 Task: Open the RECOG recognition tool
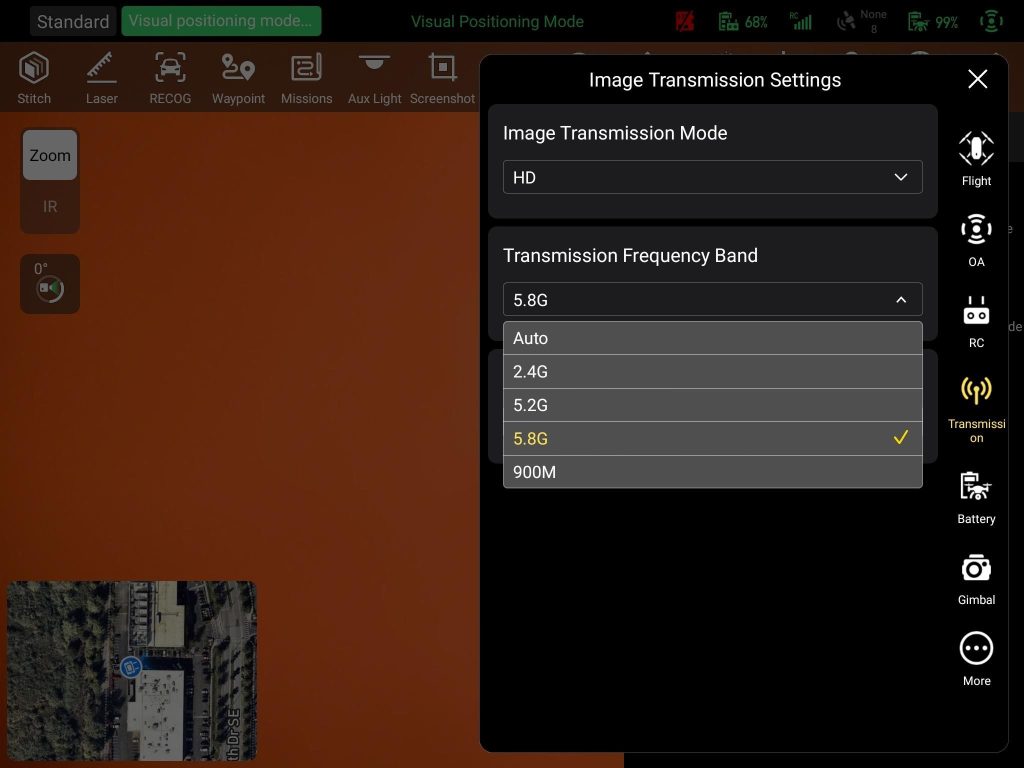coord(170,78)
